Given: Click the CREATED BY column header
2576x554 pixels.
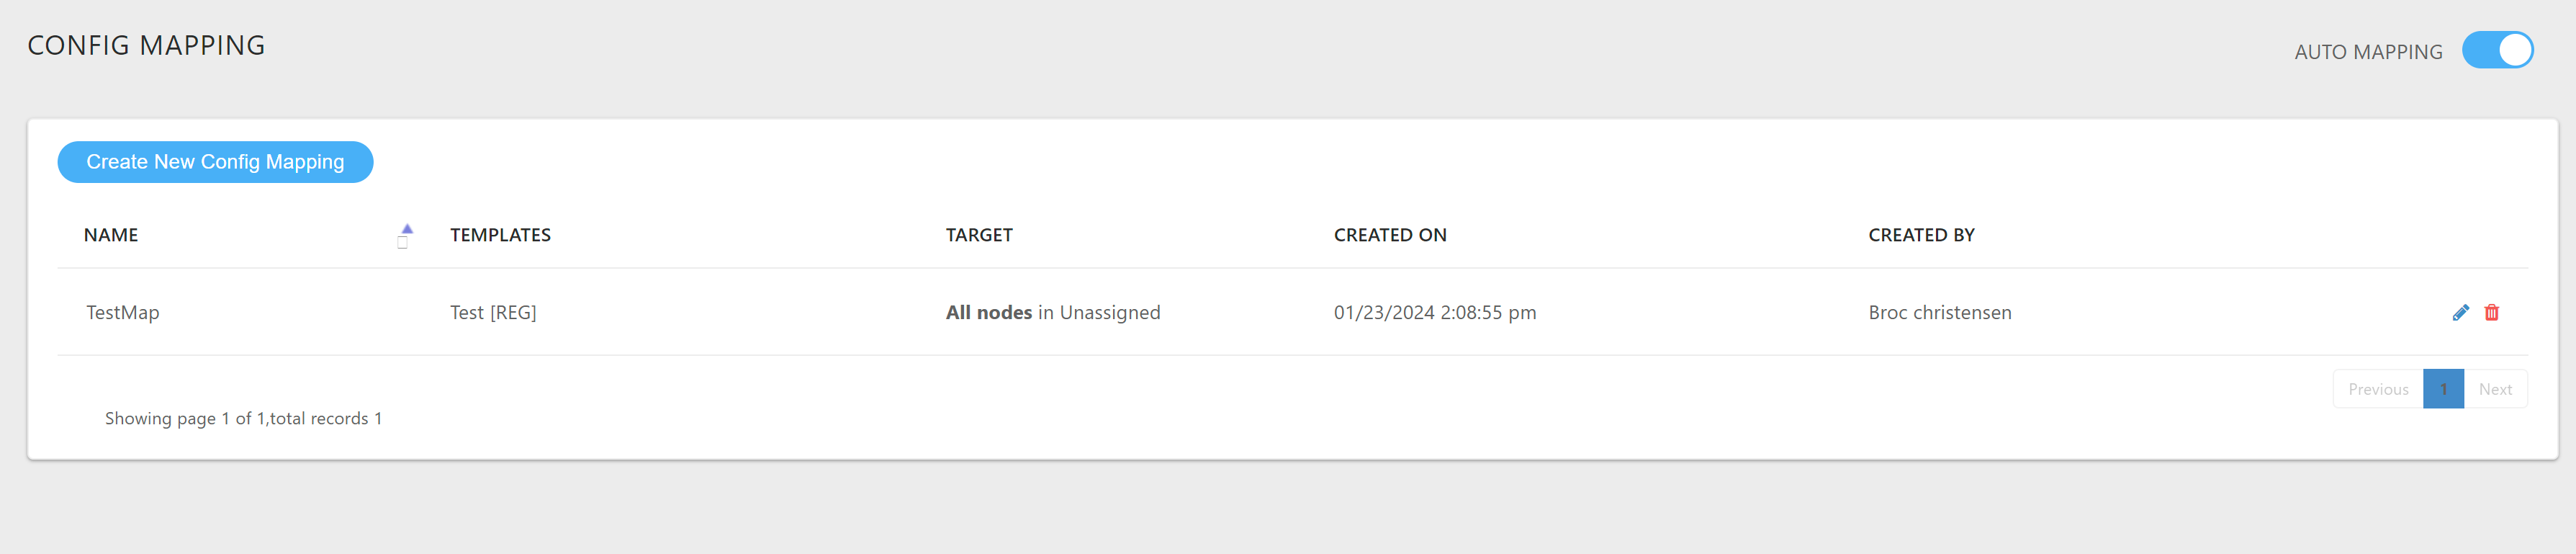Looking at the screenshot, I should 1920,235.
